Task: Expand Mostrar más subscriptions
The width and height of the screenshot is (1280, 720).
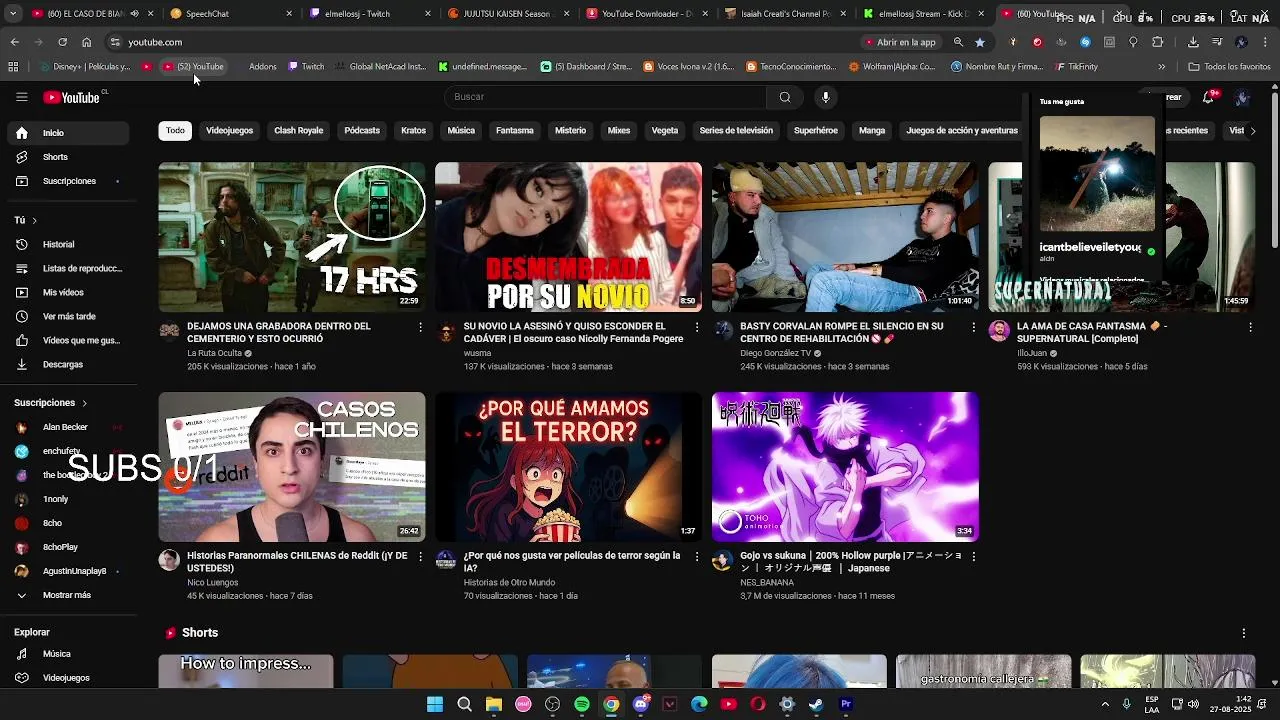Action: click(67, 595)
